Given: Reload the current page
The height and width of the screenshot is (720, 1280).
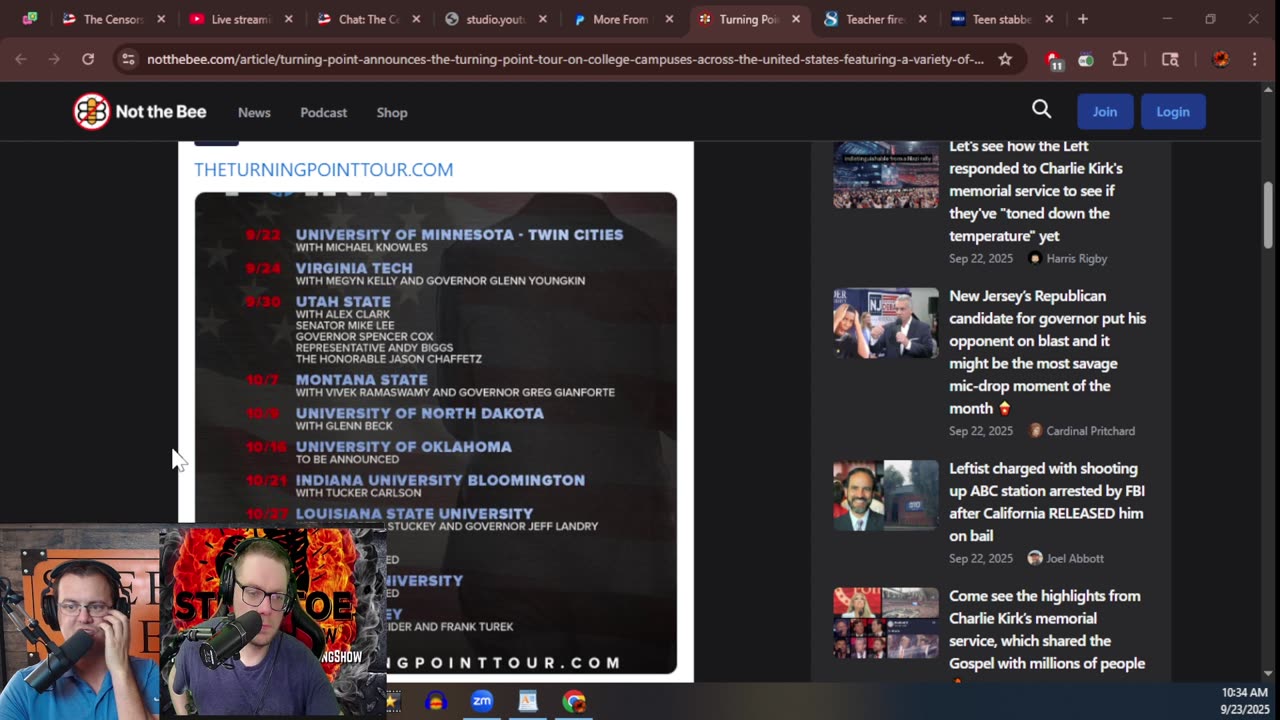Looking at the screenshot, I should coord(88,59).
